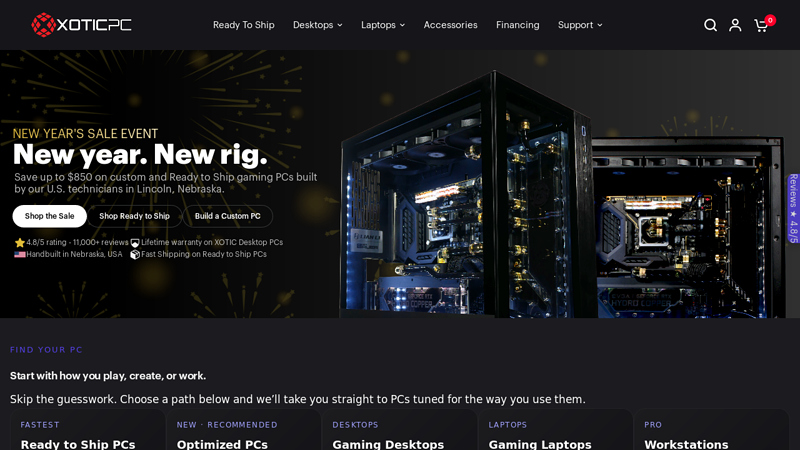Click the left PC tower hero image
The width and height of the screenshot is (800, 450).
point(464,194)
